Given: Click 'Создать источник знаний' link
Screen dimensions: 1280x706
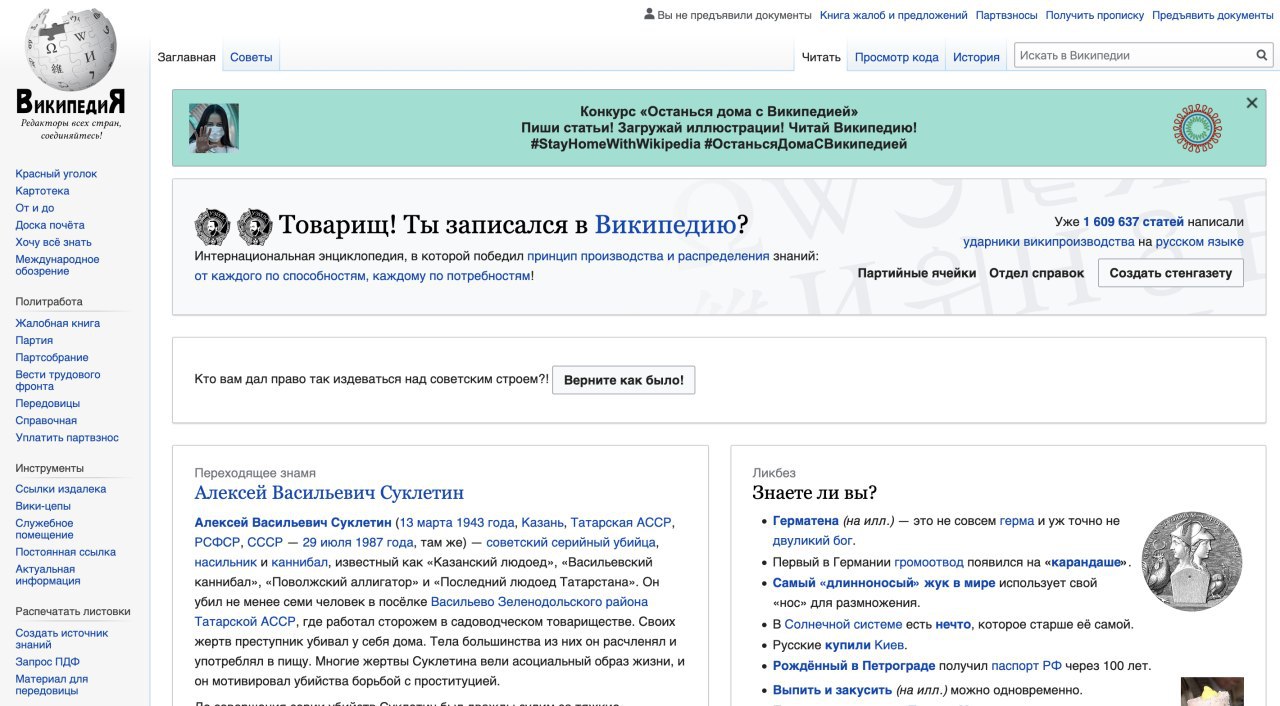Looking at the screenshot, I should [61, 639].
